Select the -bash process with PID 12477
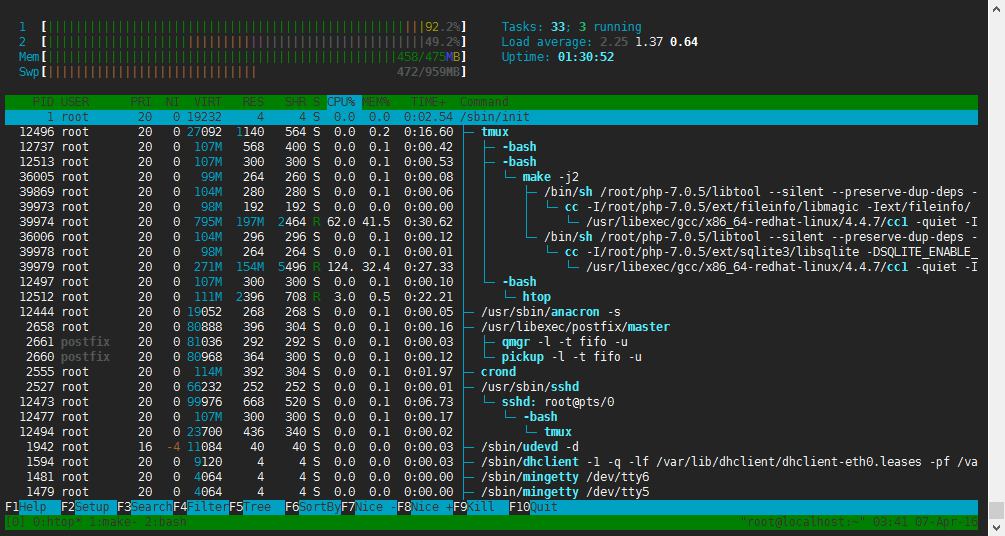This screenshot has height=536, width=1005. click(x=492, y=417)
